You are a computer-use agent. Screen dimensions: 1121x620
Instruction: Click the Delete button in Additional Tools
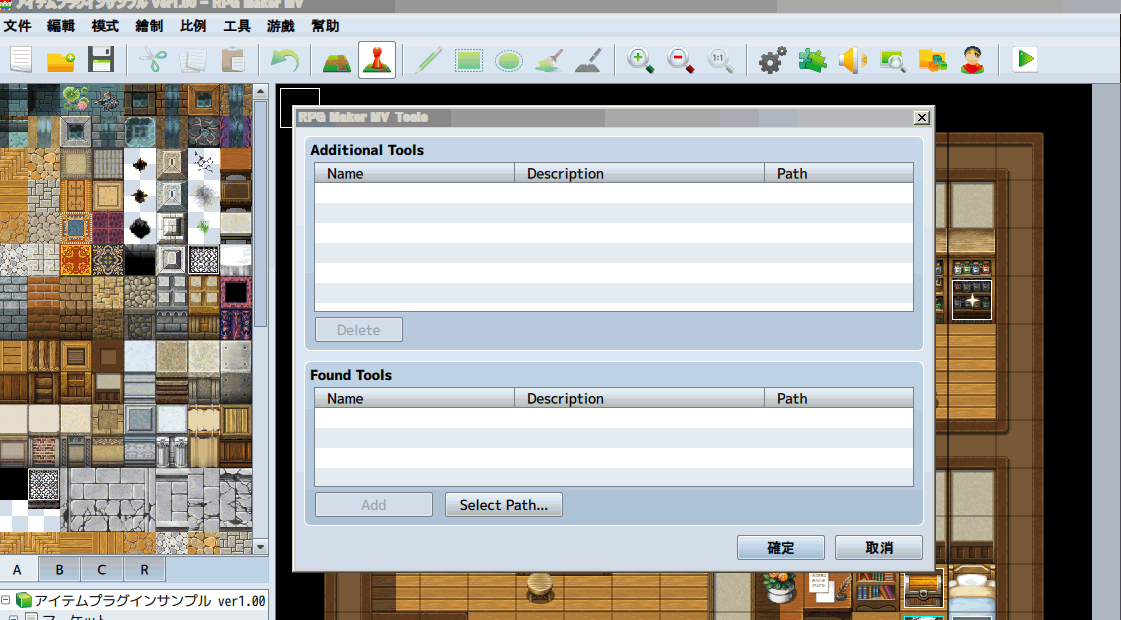pyautogui.click(x=359, y=330)
